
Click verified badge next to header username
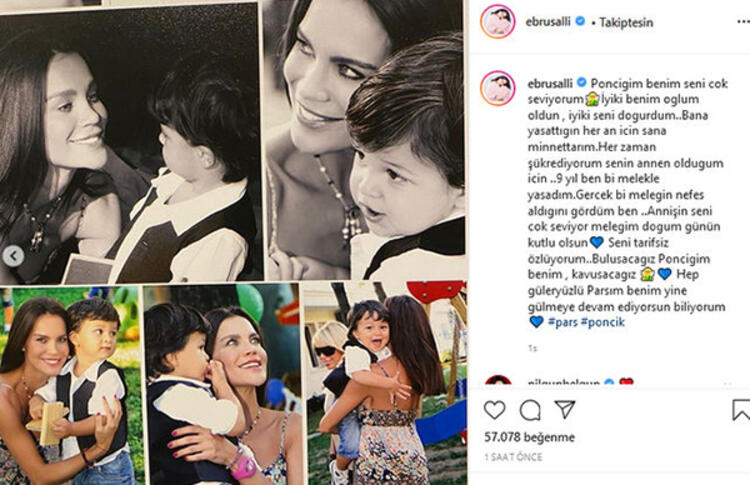580,22
